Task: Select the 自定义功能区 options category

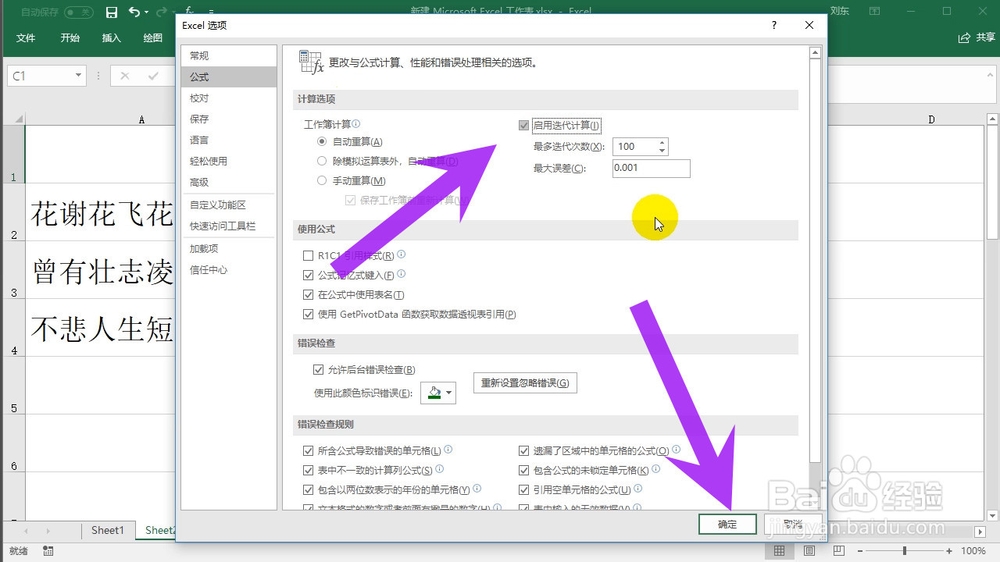Action: (228, 205)
